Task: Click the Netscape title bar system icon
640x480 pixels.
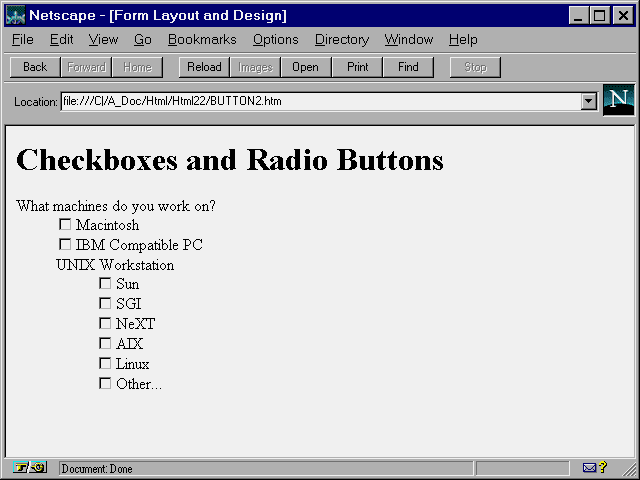Action: point(15,15)
